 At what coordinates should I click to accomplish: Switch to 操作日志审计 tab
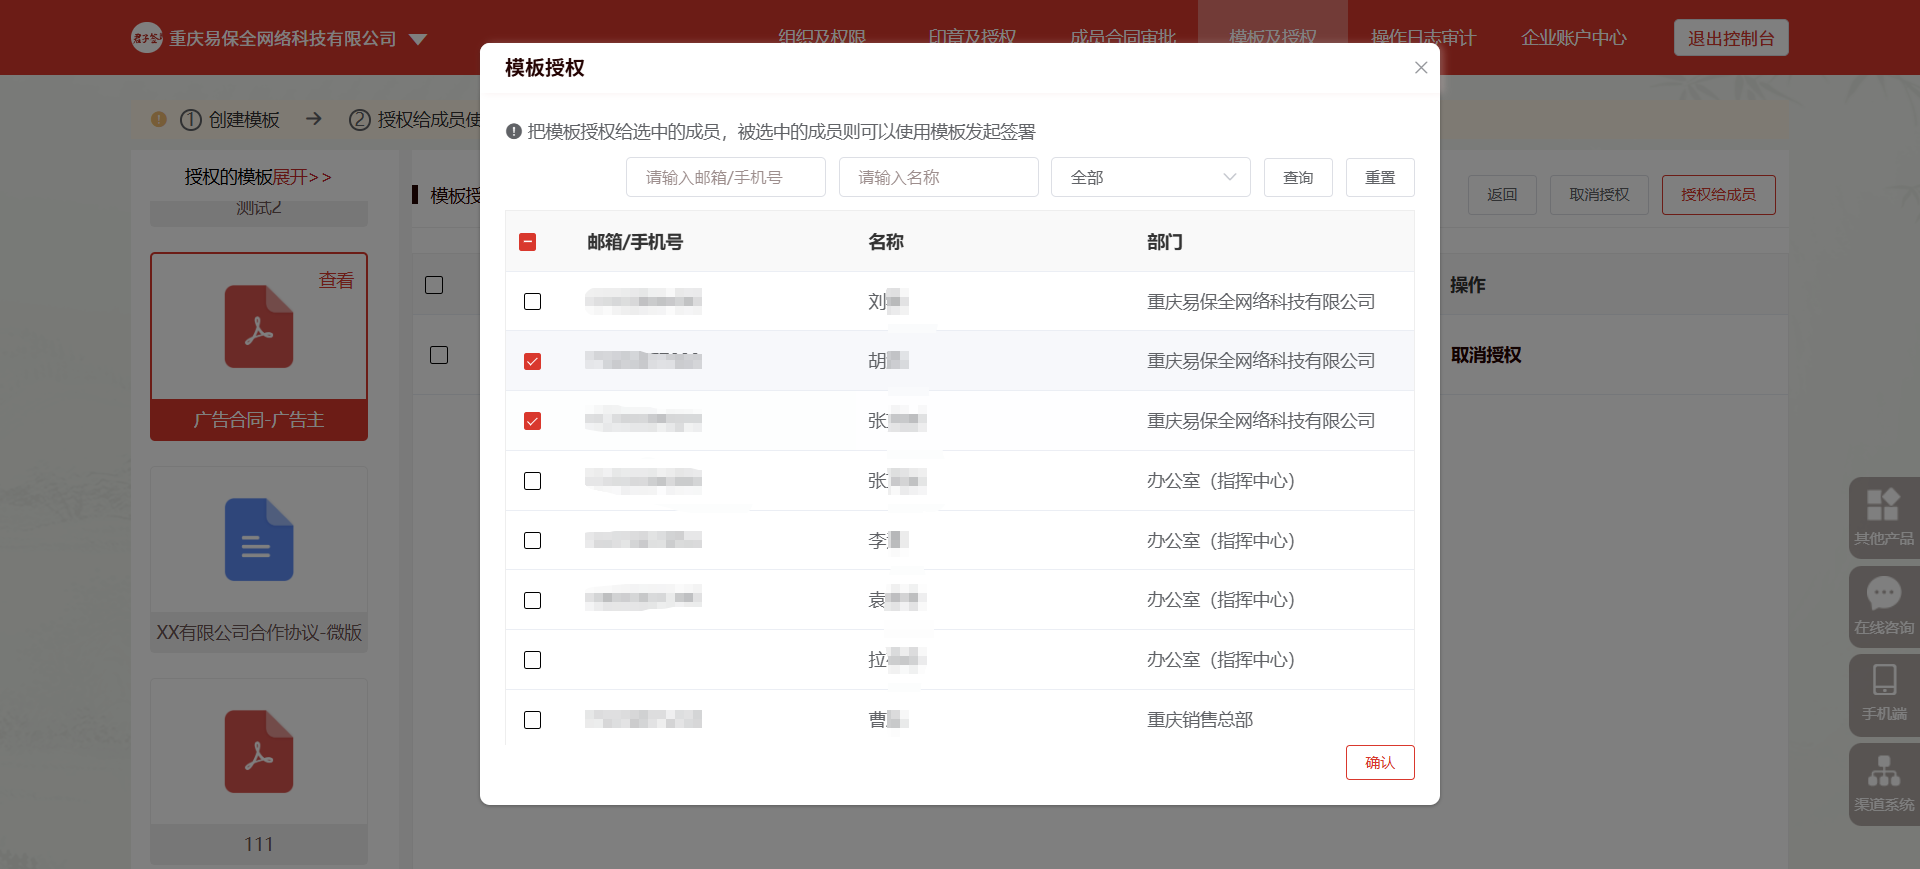pos(1422,38)
